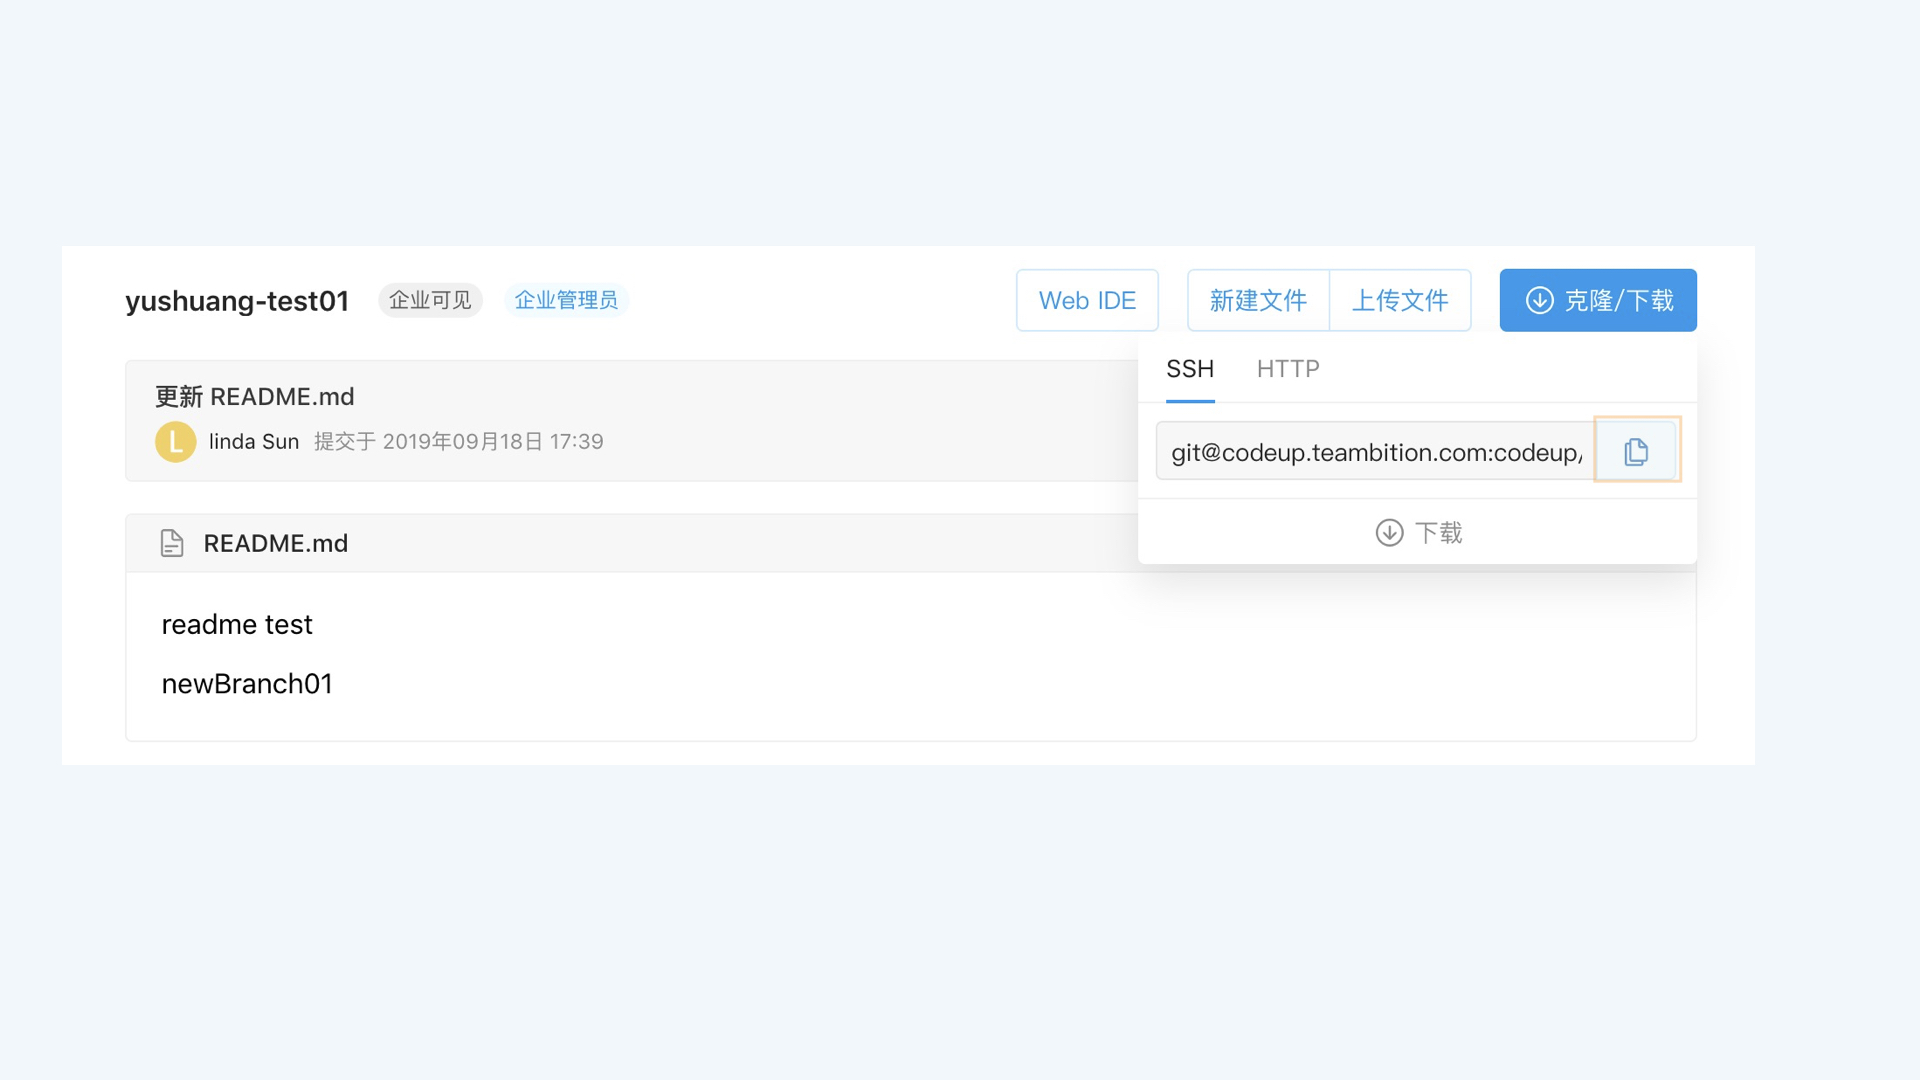
Task: Click the 新建文件 button
Action: pyautogui.click(x=1258, y=300)
